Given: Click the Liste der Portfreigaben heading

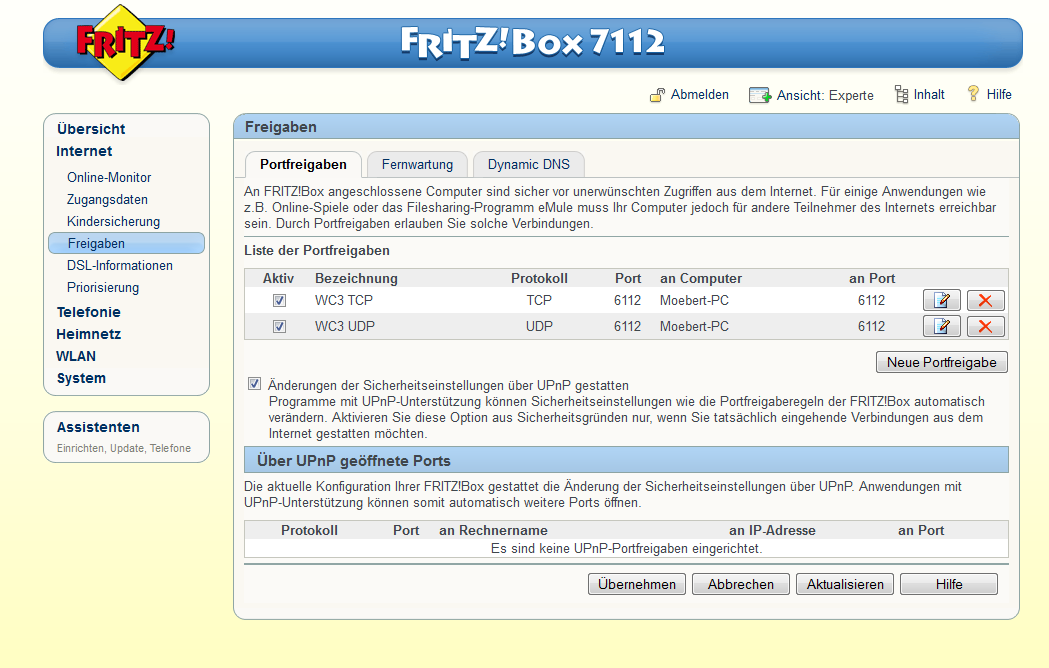Looking at the screenshot, I should click(316, 250).
